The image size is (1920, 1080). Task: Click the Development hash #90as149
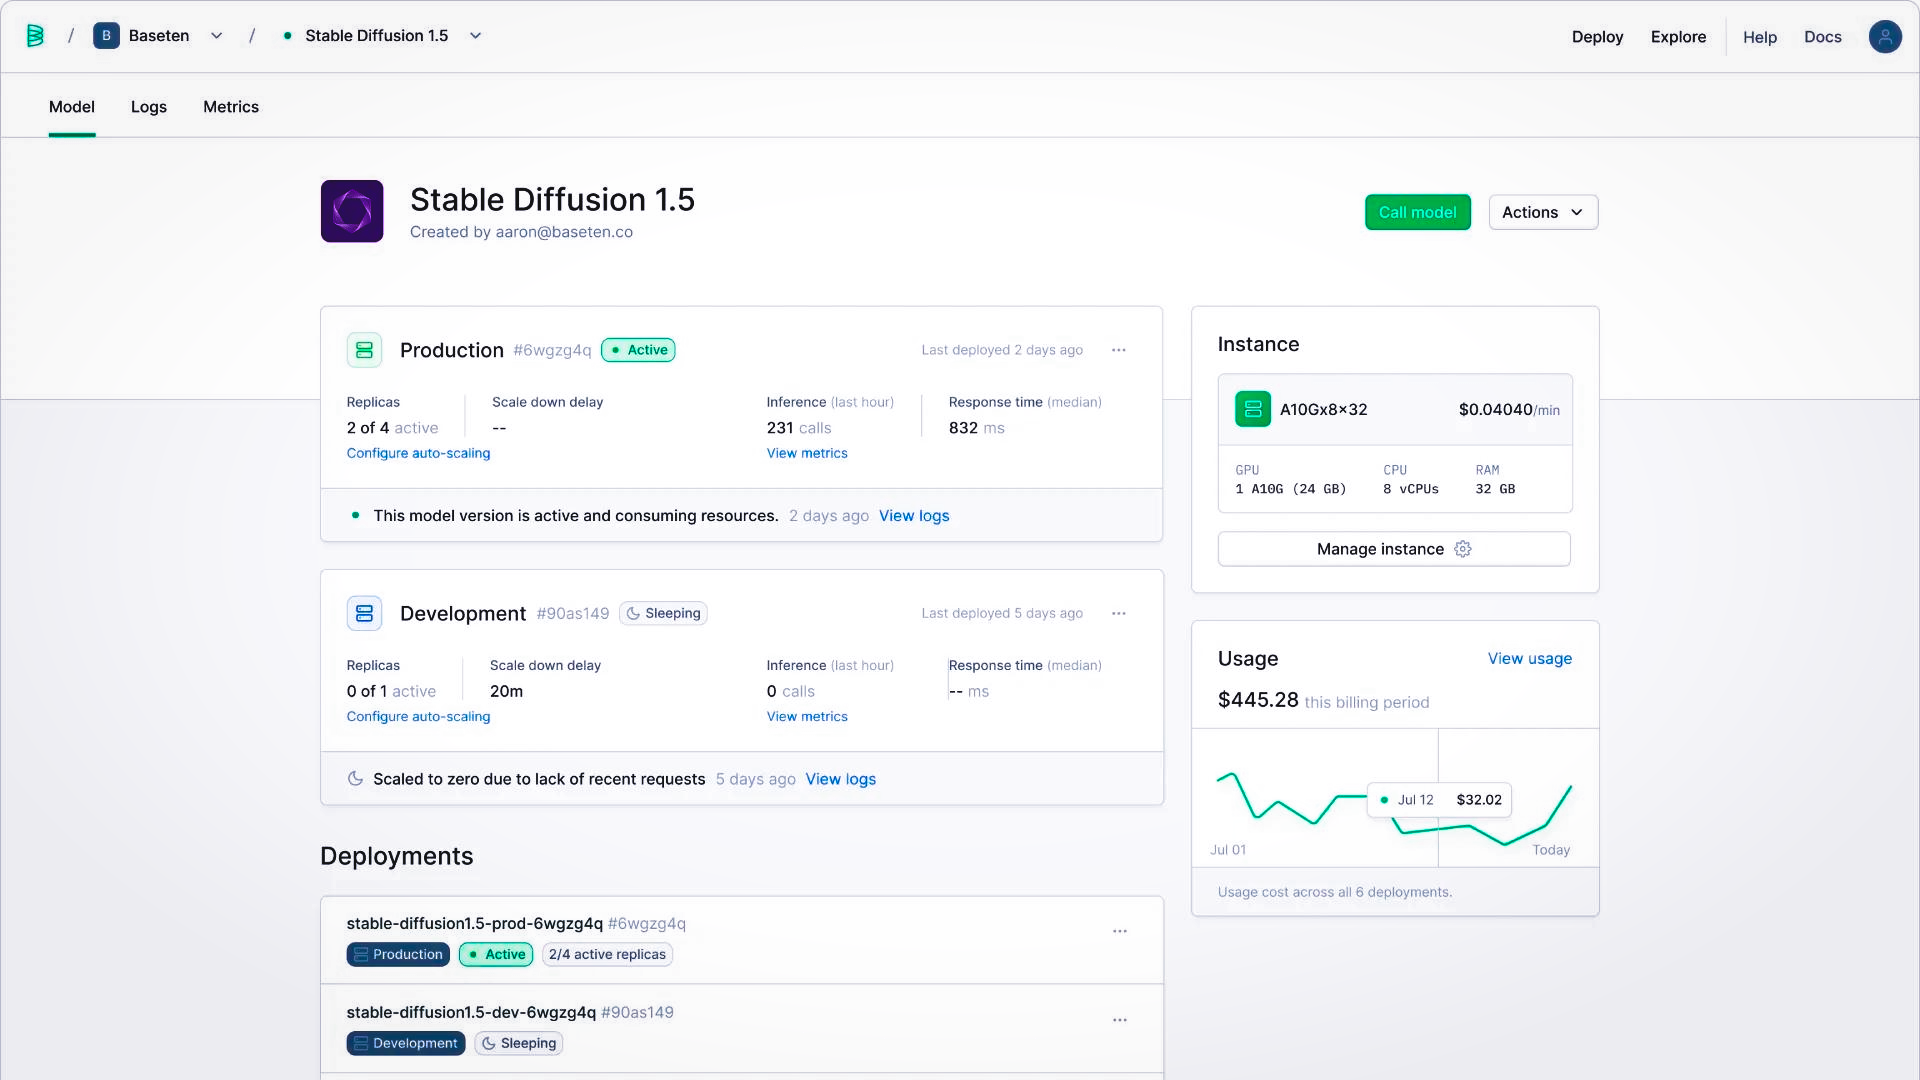(x=573, y=613)
